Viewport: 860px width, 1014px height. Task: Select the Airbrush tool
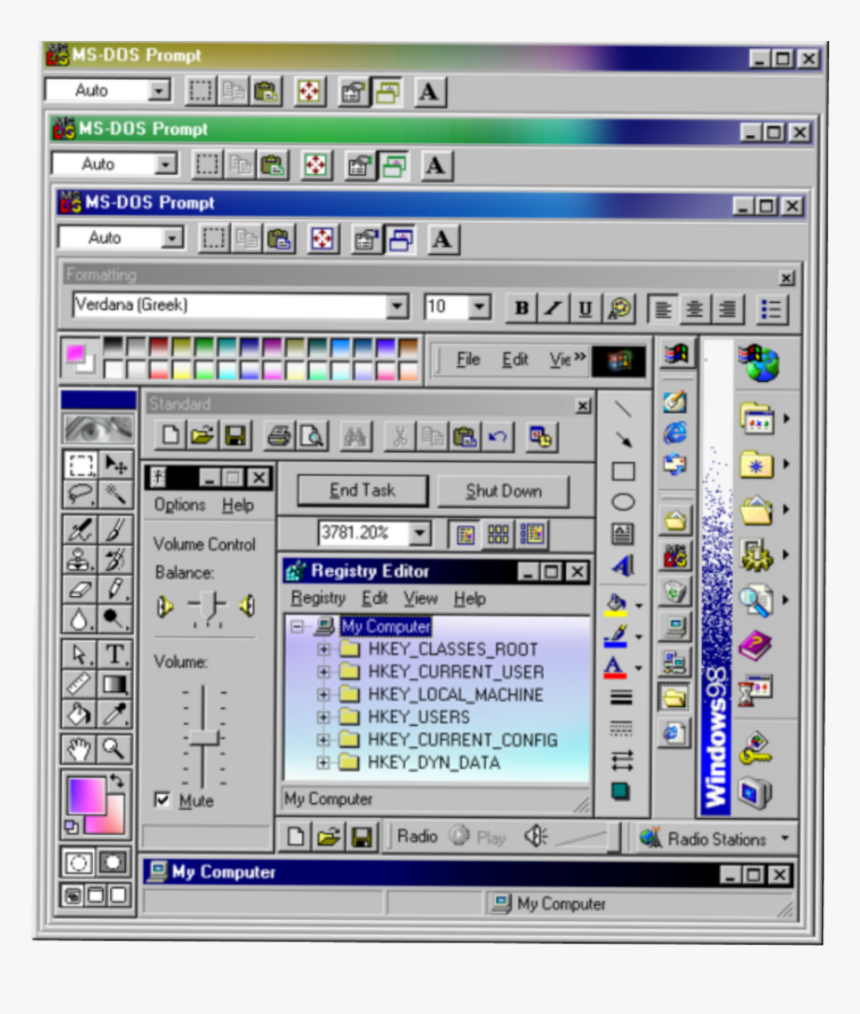click(81, 530)
